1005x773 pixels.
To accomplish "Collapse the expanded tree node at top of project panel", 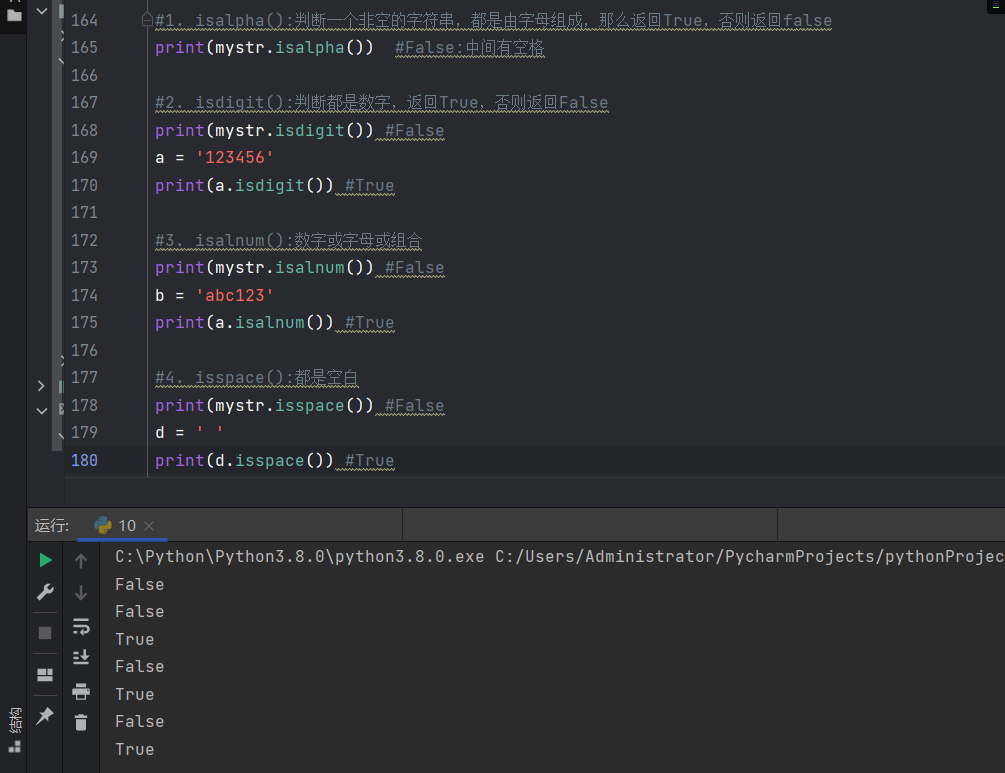I will pyautogui.click(x=41, y=10).
